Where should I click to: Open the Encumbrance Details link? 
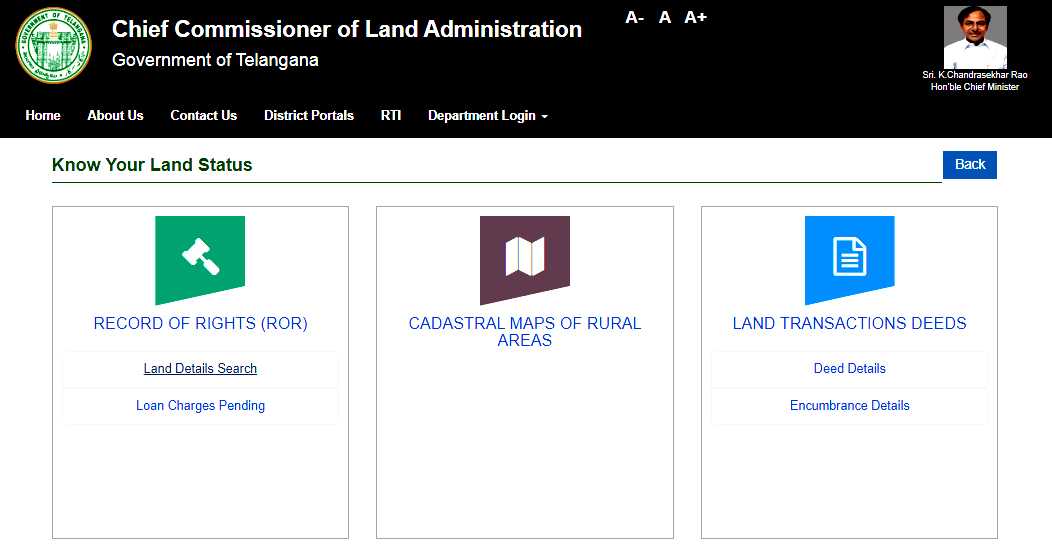click(x=849, y=405)
